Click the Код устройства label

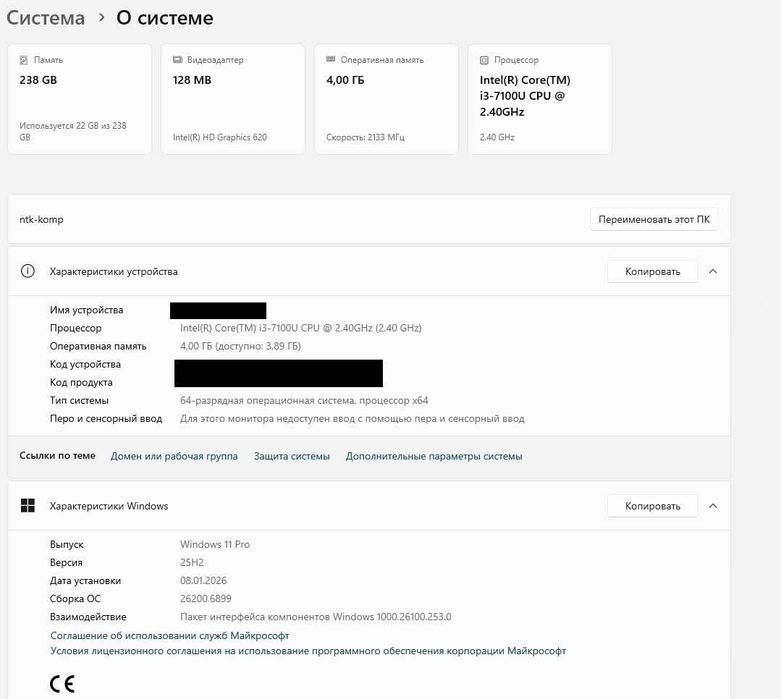[x=85, y=364]
